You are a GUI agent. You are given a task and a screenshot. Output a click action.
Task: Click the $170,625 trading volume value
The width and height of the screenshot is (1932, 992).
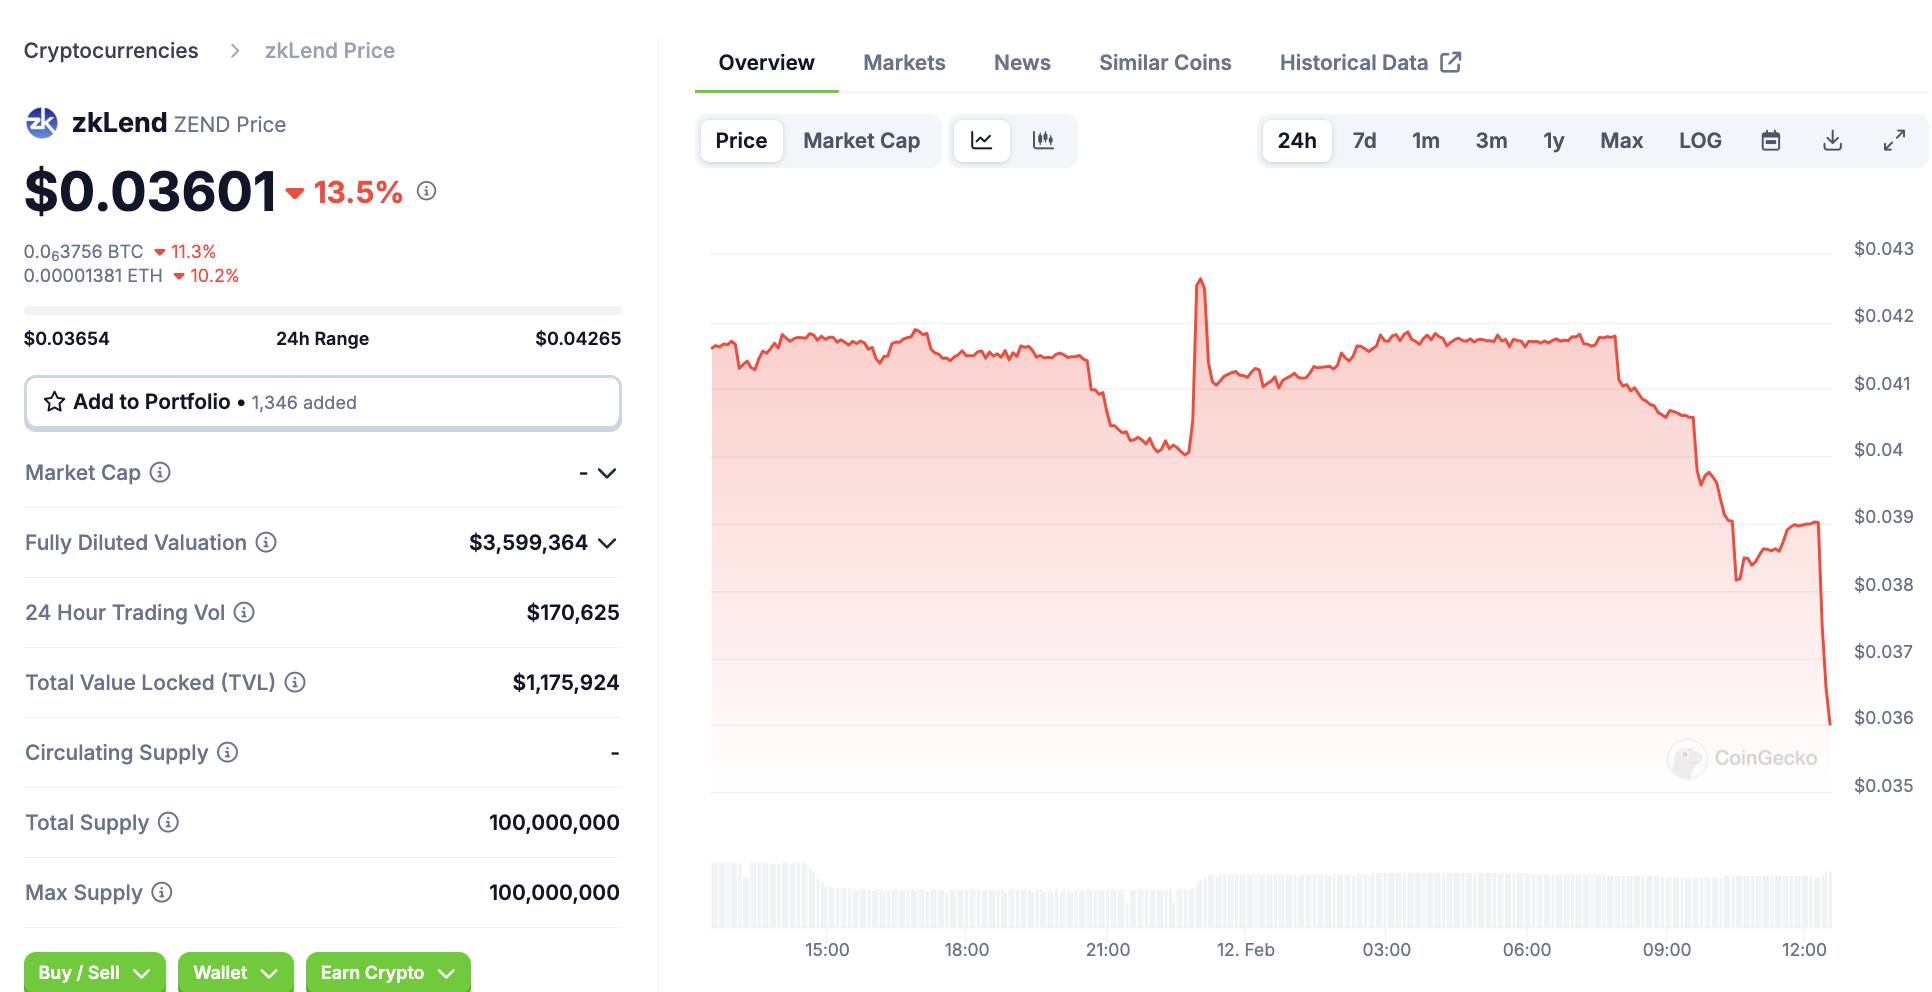pyautogui.click(x=573, y=613)
